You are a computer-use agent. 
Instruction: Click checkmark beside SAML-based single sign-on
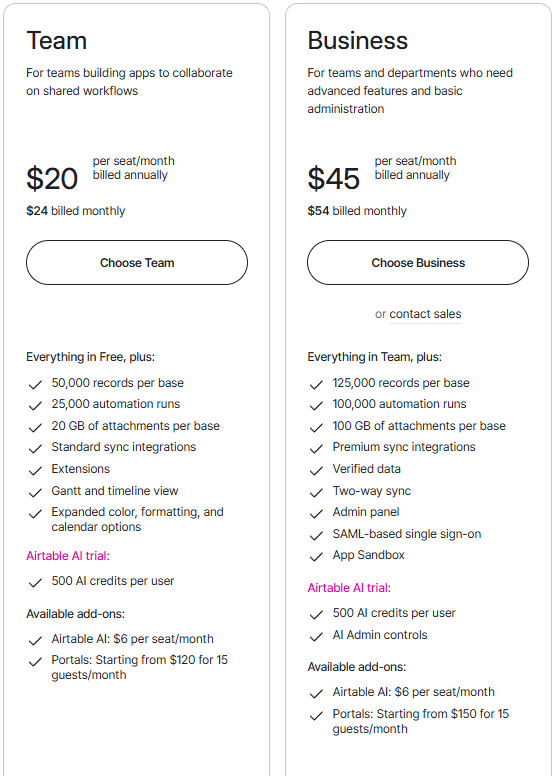316,535
